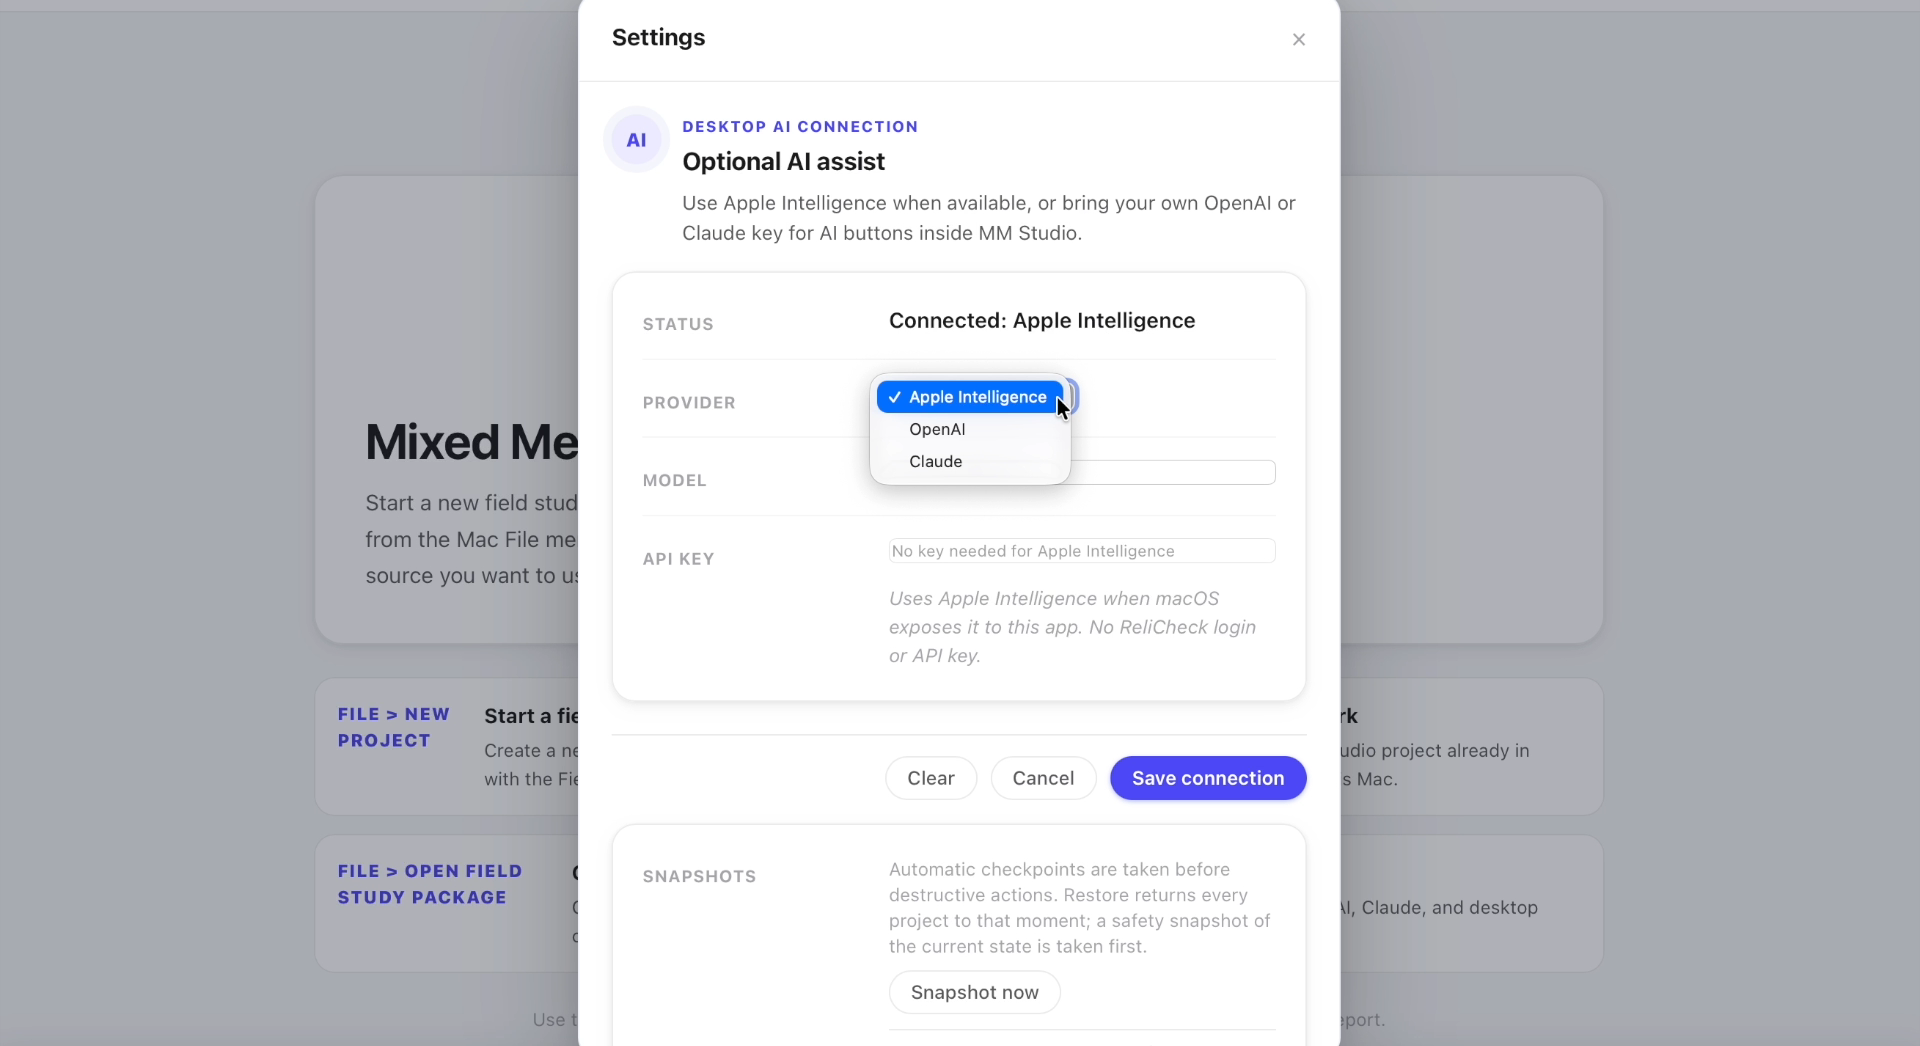Click the PROVIDER label
1920x1046 pixels.
tap(689, 403)
